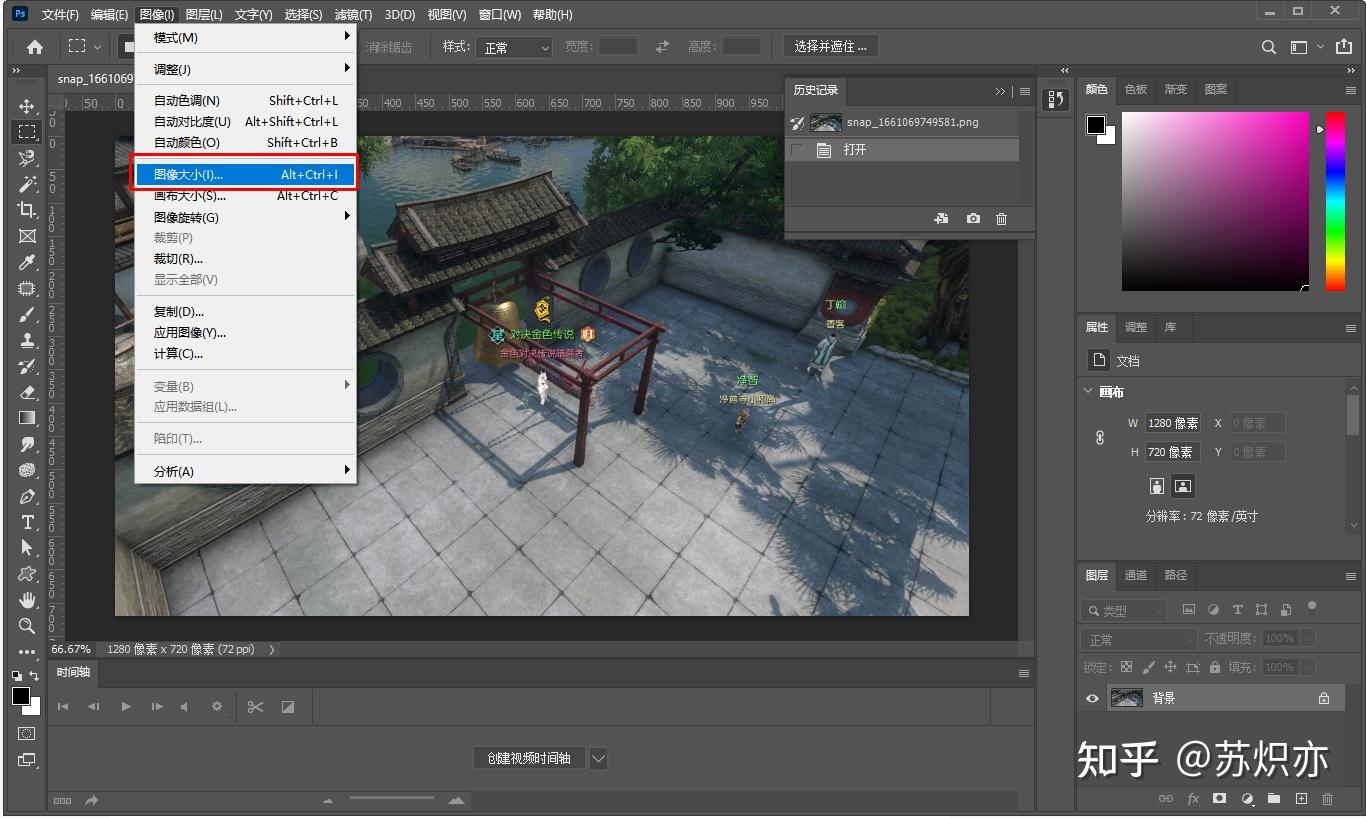Select the portrait orientation button in Properties
This screenshot has height=818, width=1366.
(x=1157, y=486)
